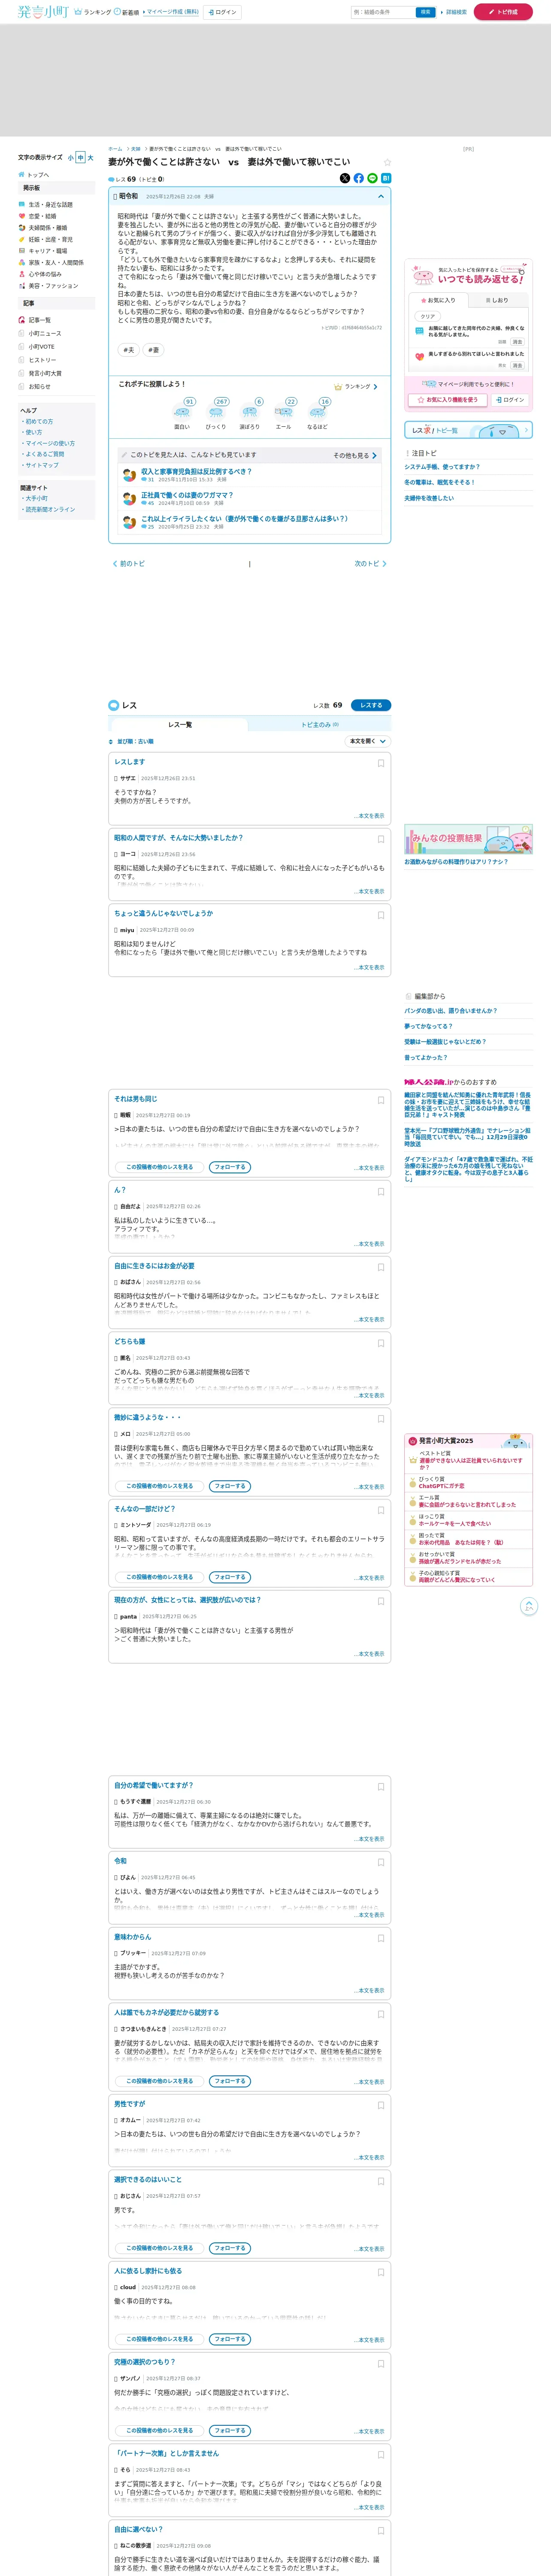551x2576 pixels.
Task: Vote びっくり reaction icon
Action: 216,411
